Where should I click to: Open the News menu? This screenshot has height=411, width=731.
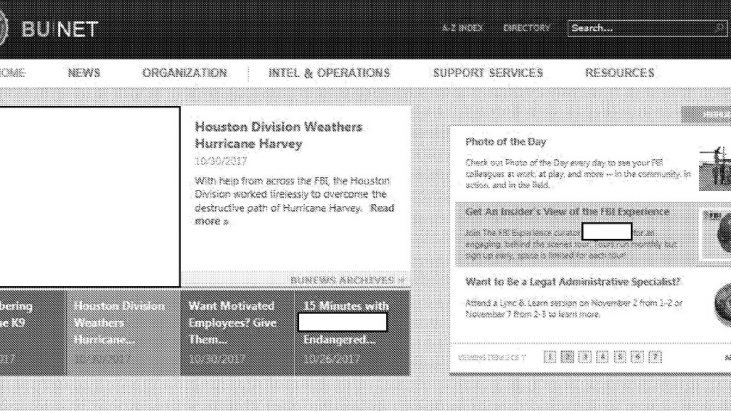84,73
